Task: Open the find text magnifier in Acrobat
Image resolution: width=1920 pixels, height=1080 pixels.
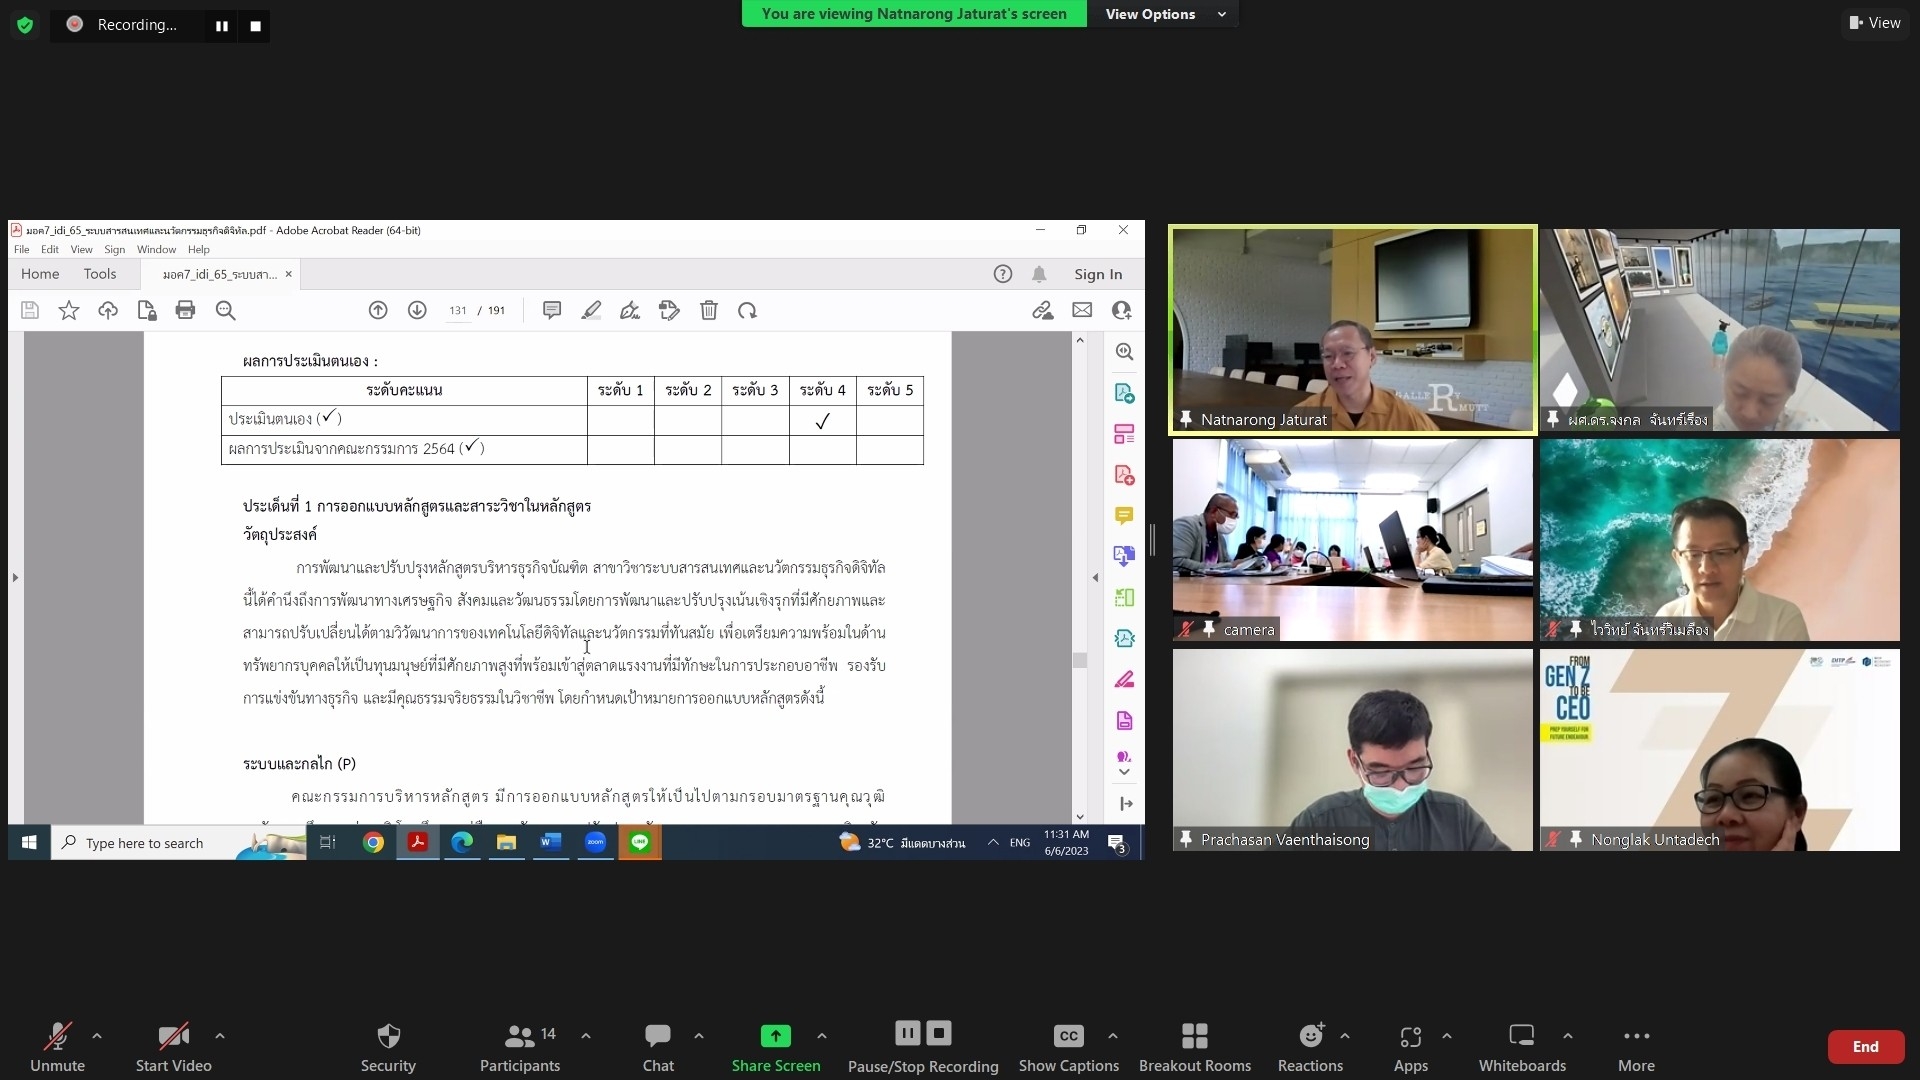Action: coord(226,311)
